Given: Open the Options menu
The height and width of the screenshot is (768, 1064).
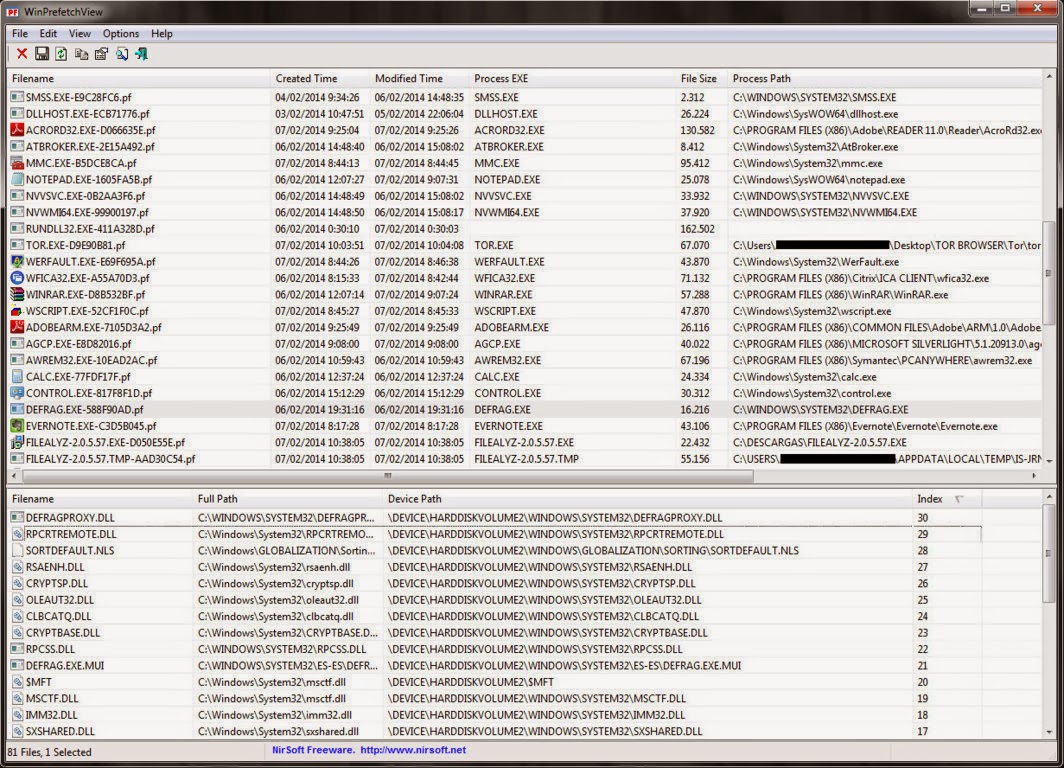Looking at the screenshot, I should click(x=121, y=33).
